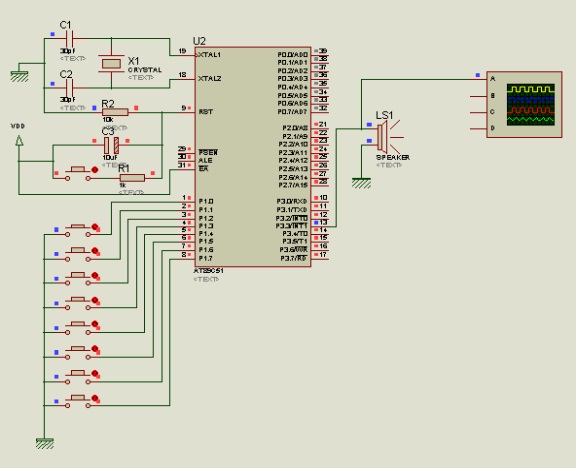Viewport: 576px width, 468px height.
Task: Toggle latch on button wired to P1.7
Action: tap(95, 398)
